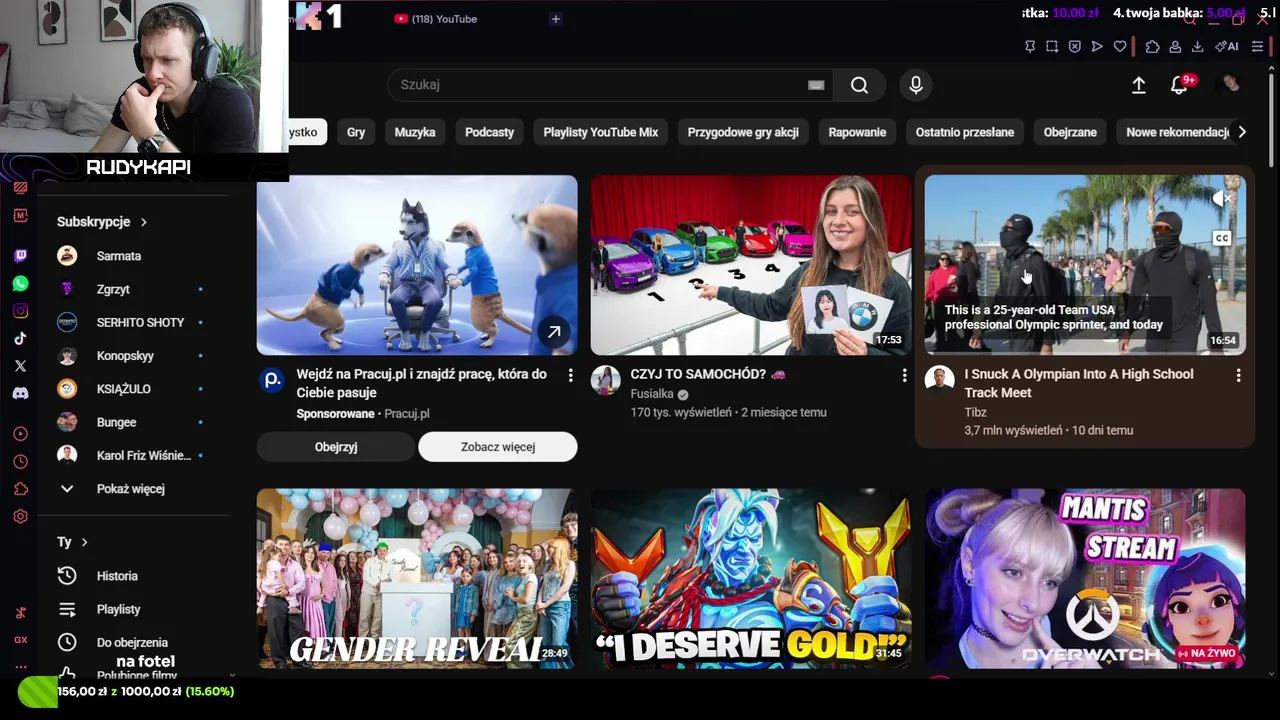This screenshot has height=720, width=1280.
Task: Open the browser profile icon in toolbar
Action: point(1175,46)
